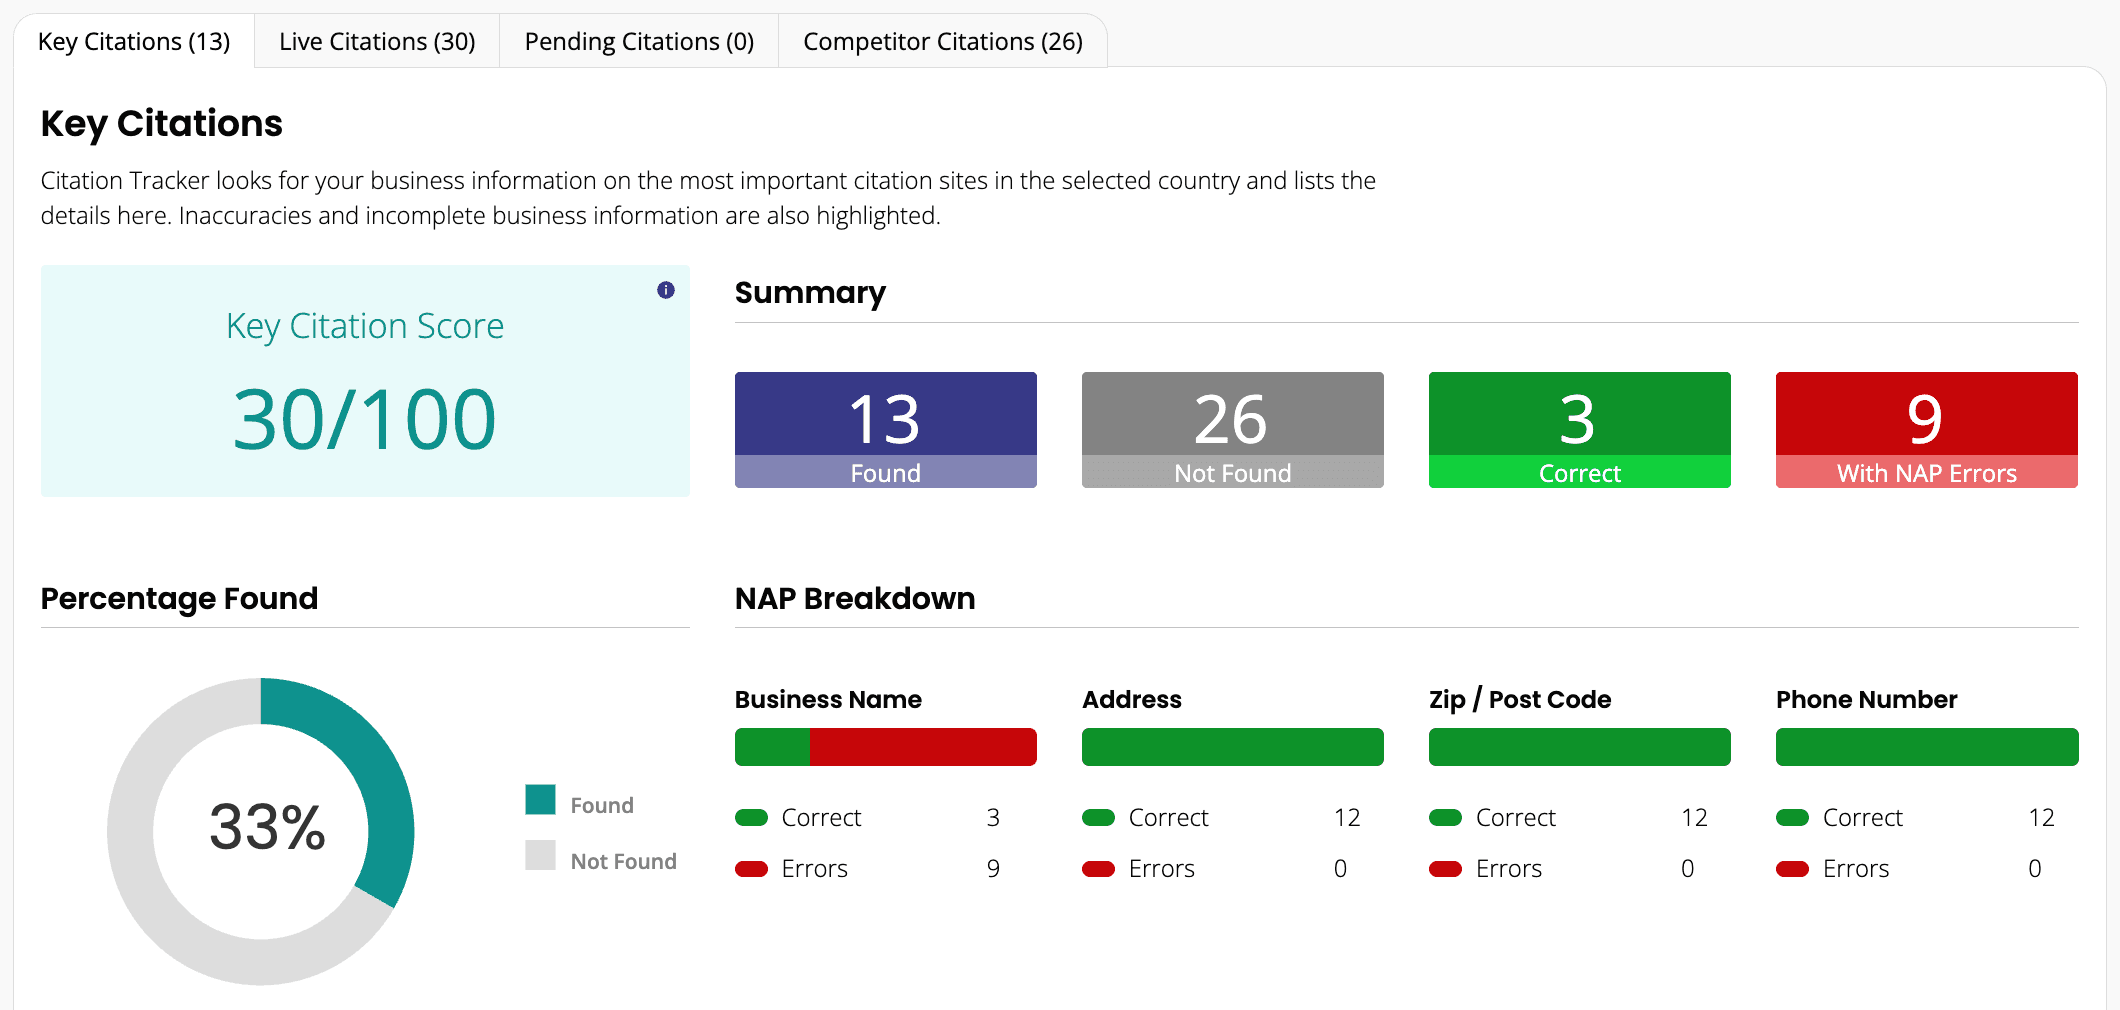Open the 9 With NAP Errors tile

(x=1926, y=430)
